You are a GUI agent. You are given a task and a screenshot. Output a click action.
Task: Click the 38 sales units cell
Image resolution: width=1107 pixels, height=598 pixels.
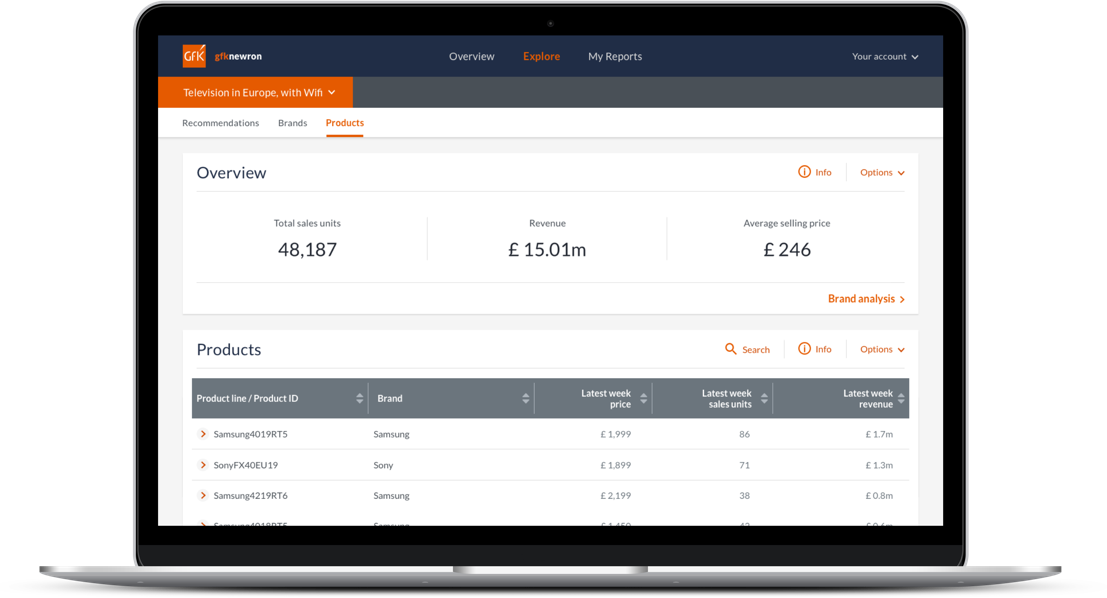(x=744, y=496)
